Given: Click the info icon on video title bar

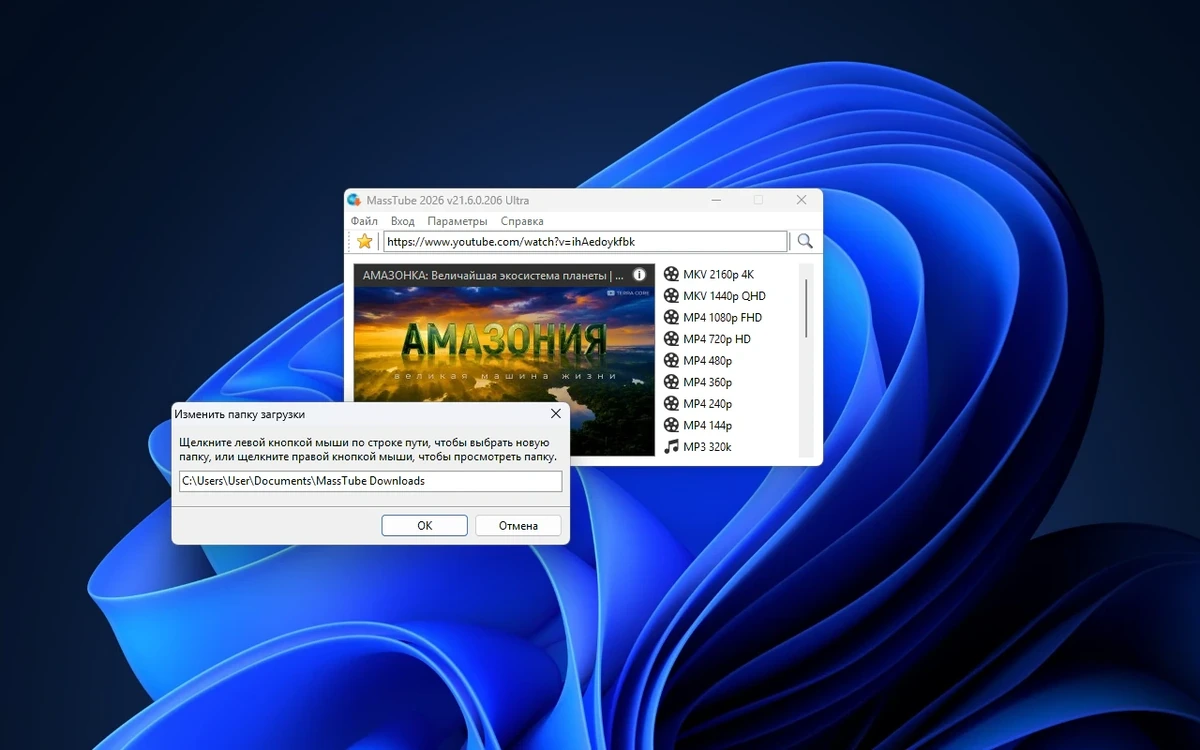Looking at the screenshot, I should coord(640,275).
